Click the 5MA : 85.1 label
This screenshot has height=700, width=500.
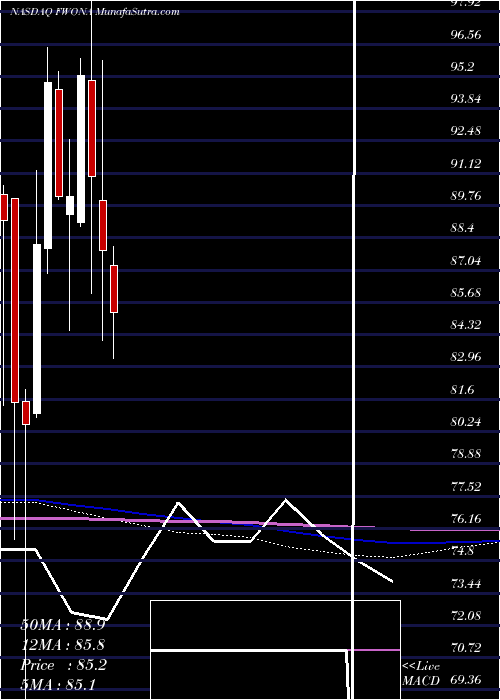(58, 684)
